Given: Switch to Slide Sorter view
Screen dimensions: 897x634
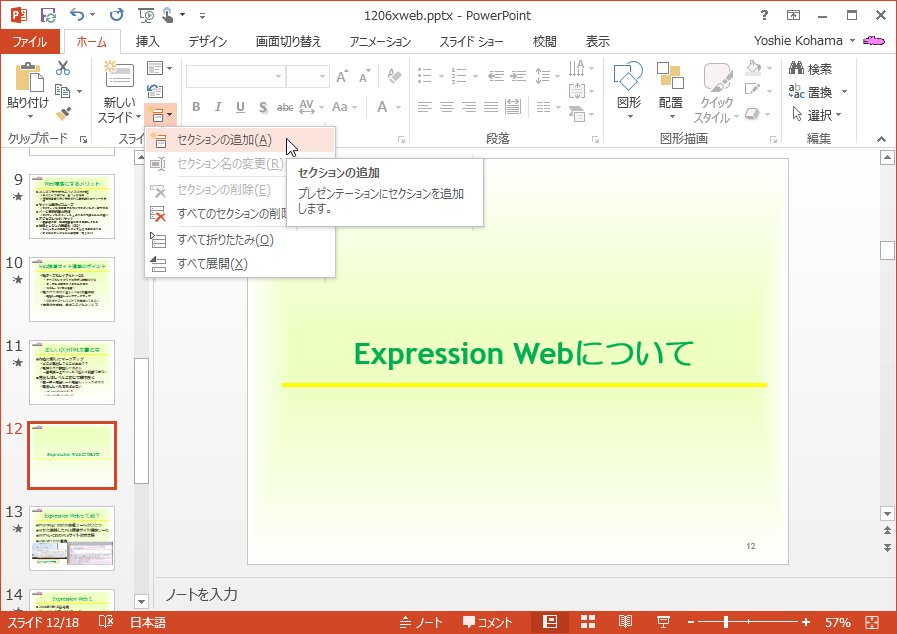Looking at the screenshot, I should point(588,622).
